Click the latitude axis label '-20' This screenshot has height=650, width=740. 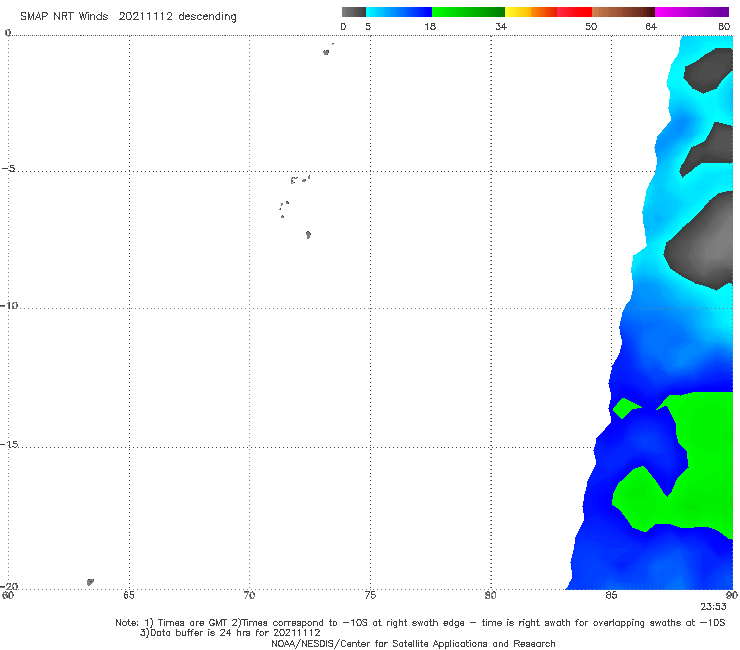(x=9, y=586)
